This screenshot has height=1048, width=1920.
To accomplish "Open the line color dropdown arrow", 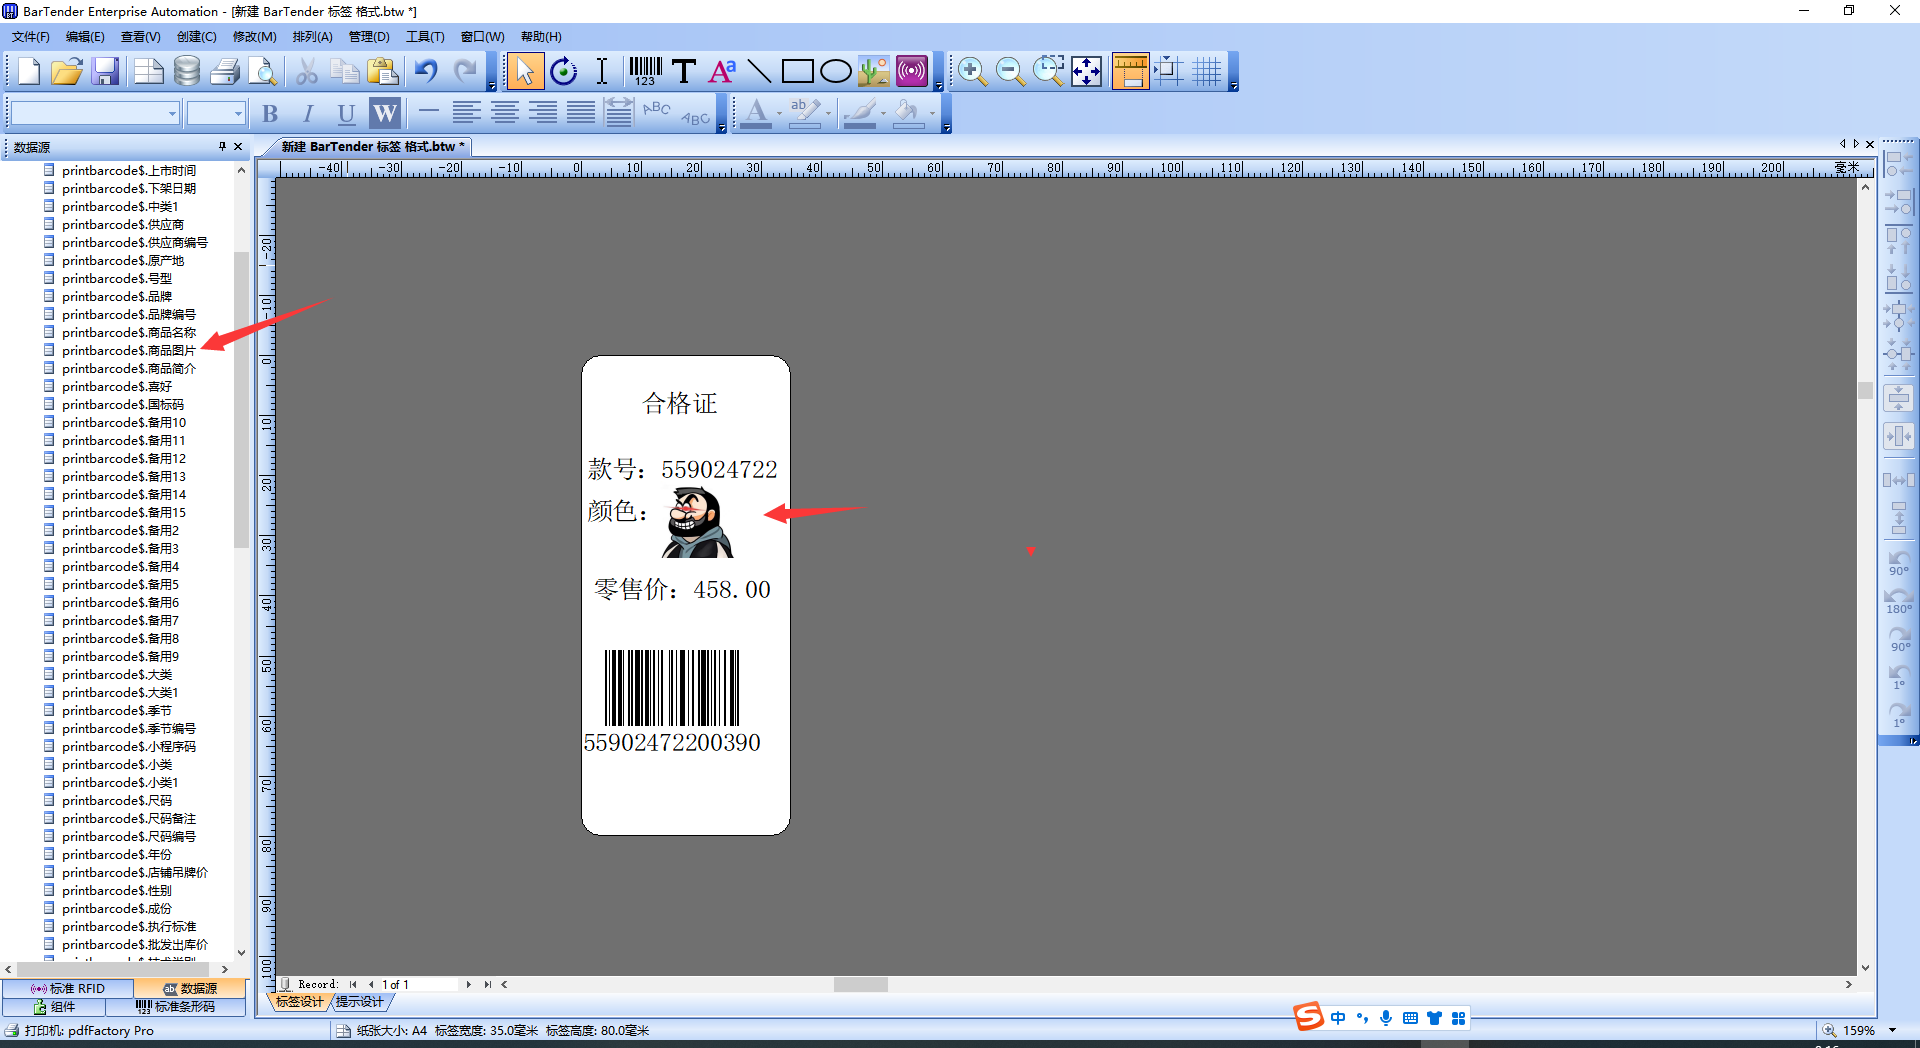I will pyautogui.click(x=884, y=114).
